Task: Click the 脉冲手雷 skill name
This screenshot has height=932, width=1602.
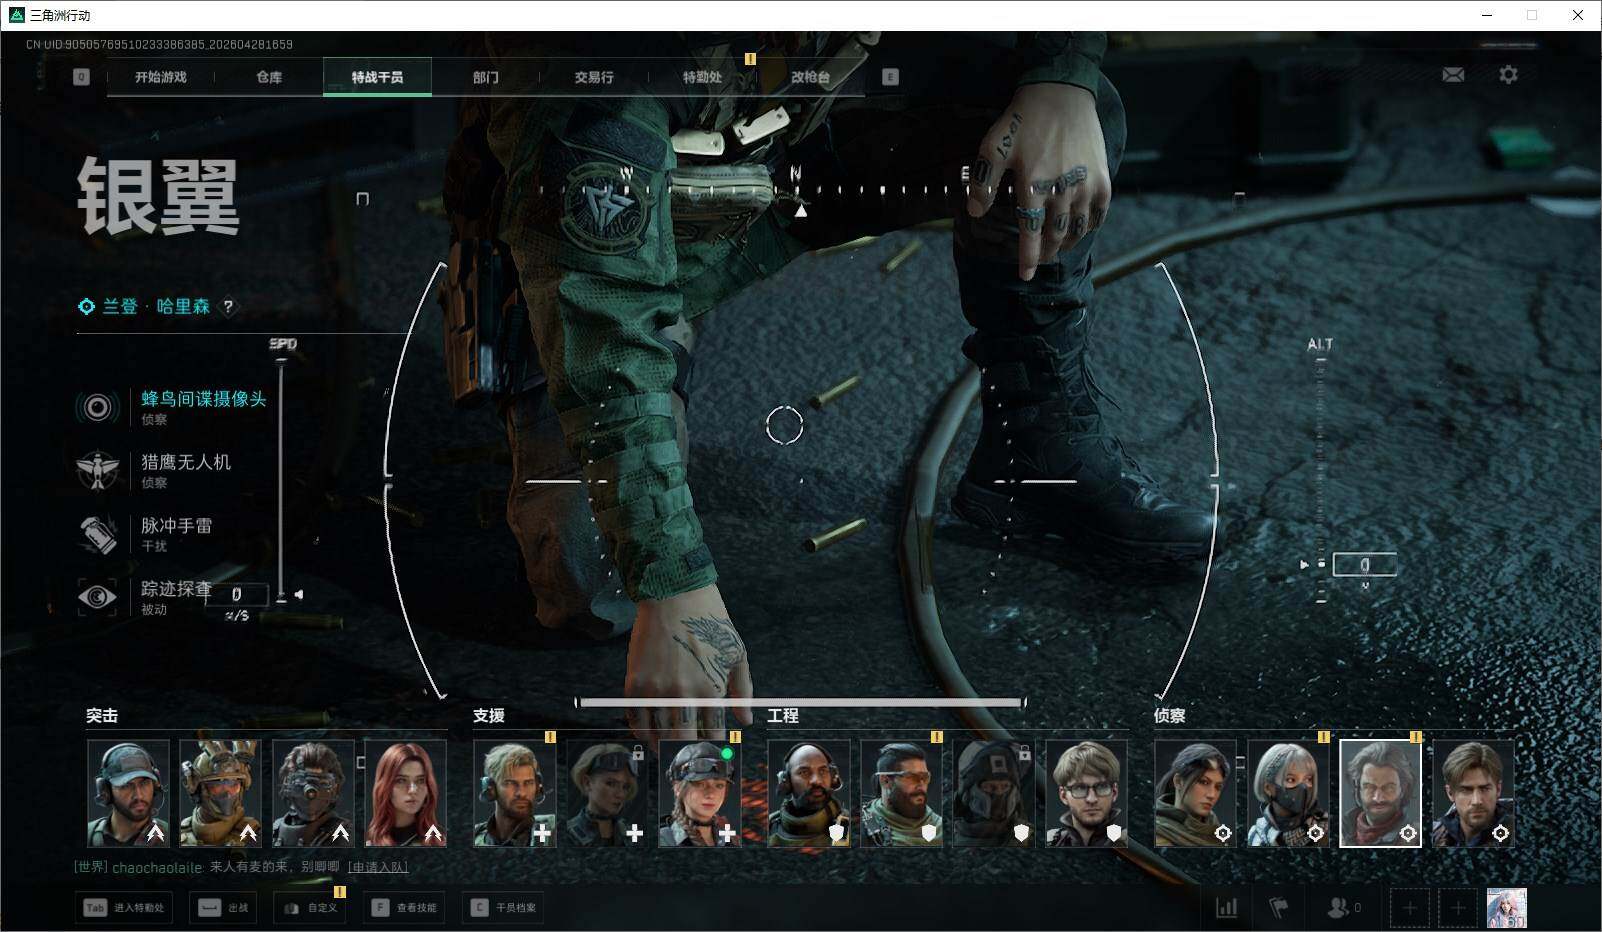Action: [x=177, y=525]
